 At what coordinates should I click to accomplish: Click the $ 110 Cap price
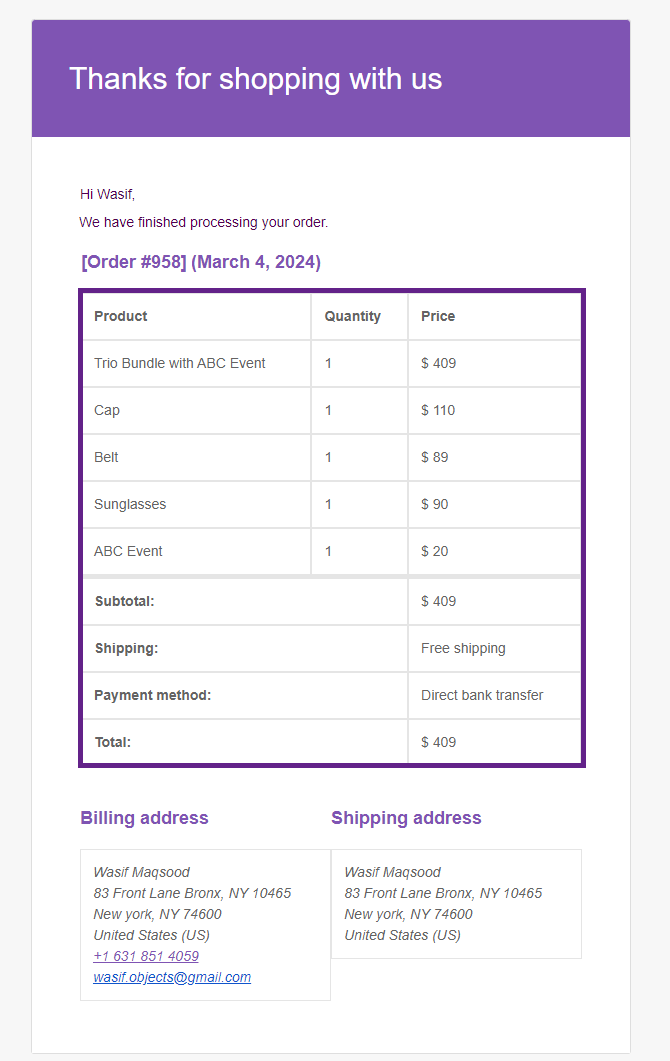438,410
